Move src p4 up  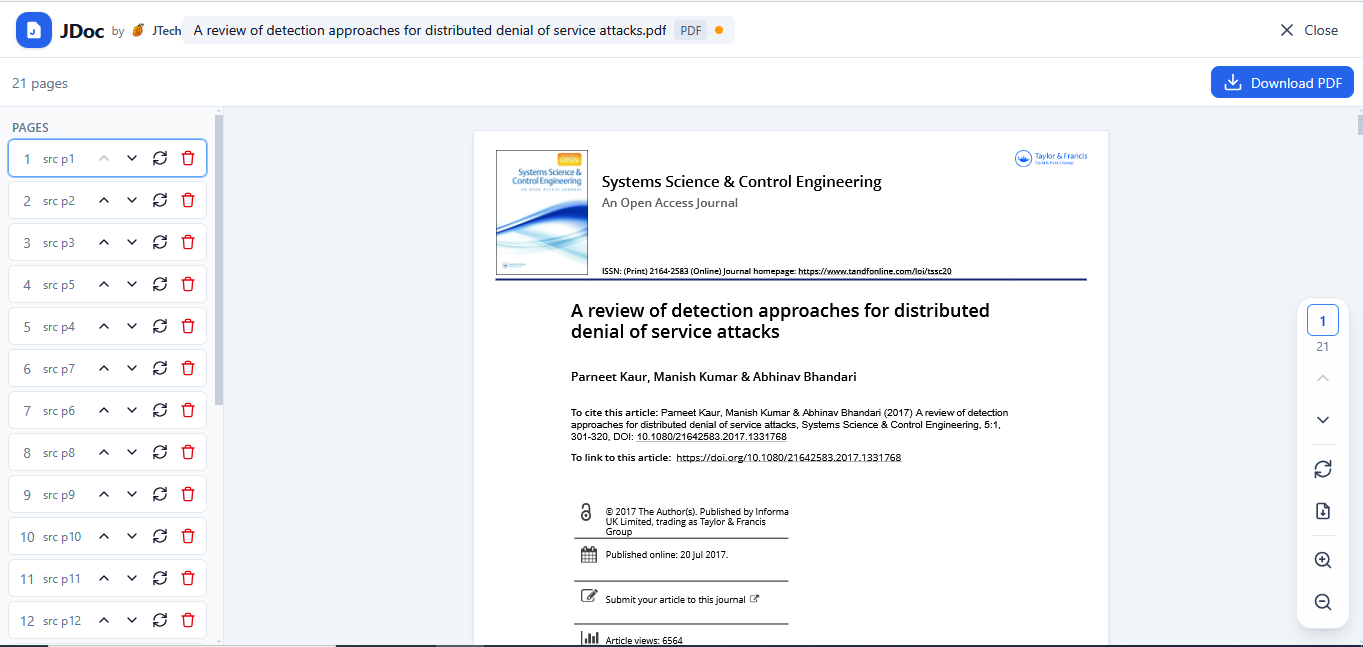click(104, 326)
